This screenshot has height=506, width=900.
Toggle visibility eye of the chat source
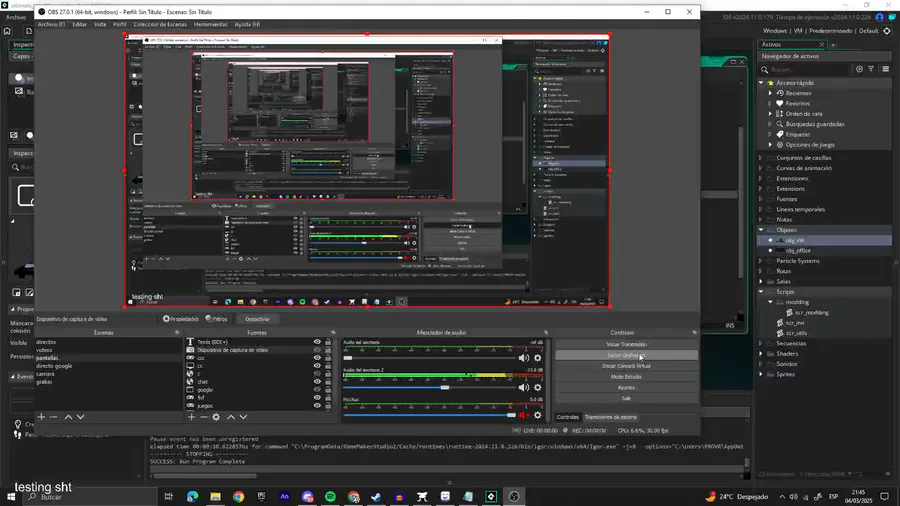[x=317, y=382]
